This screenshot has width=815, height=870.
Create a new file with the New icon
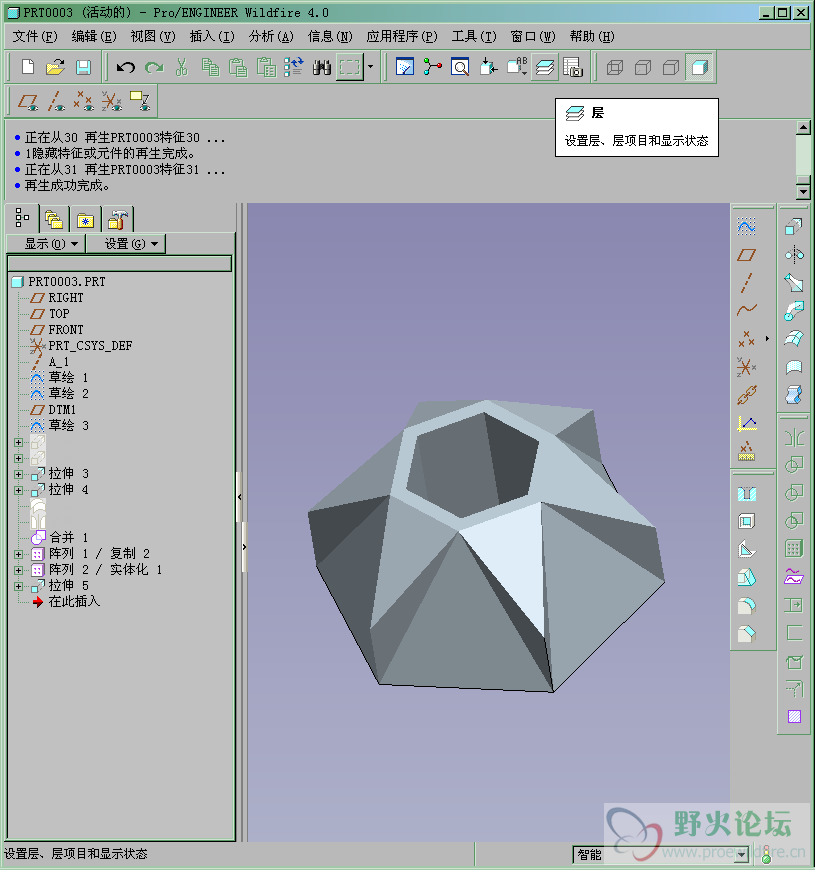coord(27,67)
